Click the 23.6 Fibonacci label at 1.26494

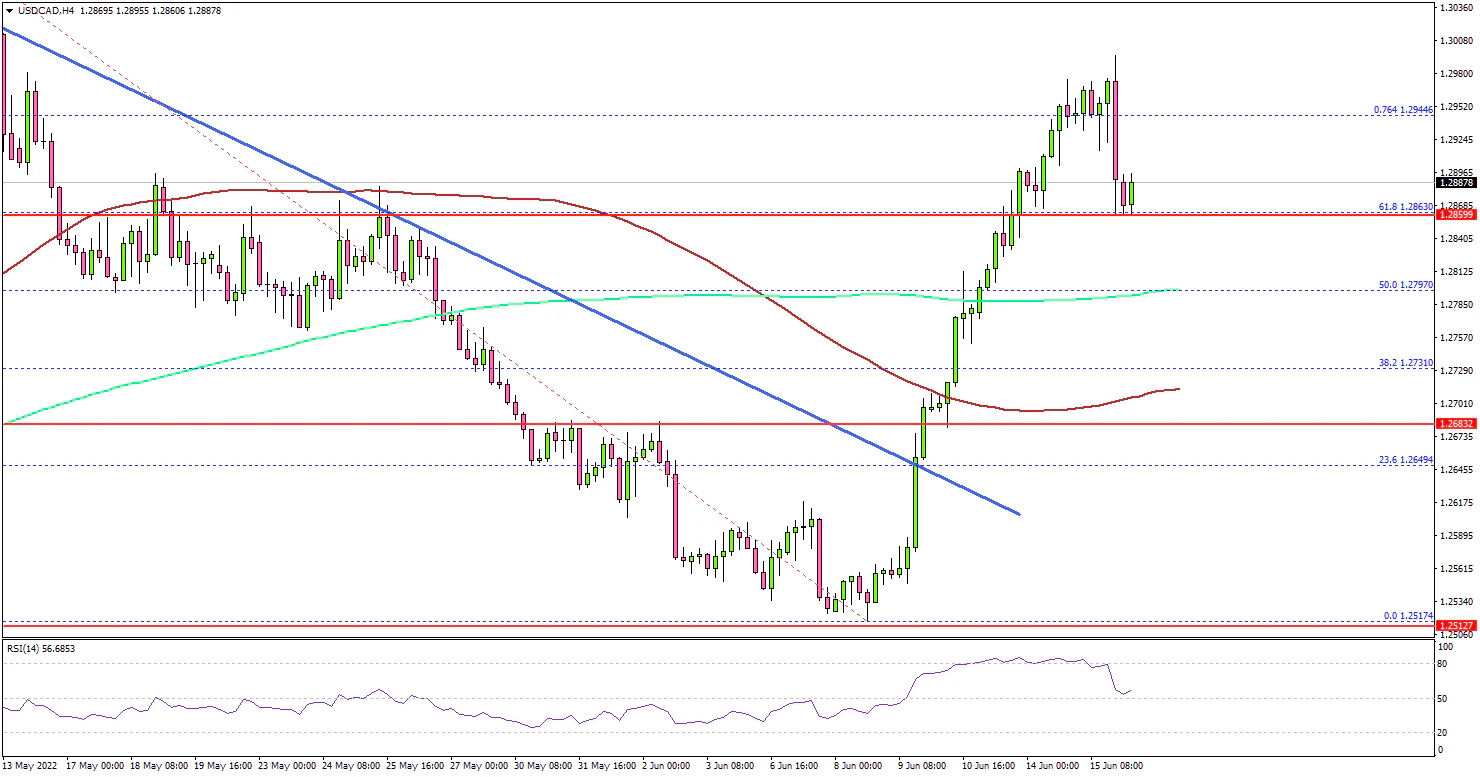(x=1406, y=460)
